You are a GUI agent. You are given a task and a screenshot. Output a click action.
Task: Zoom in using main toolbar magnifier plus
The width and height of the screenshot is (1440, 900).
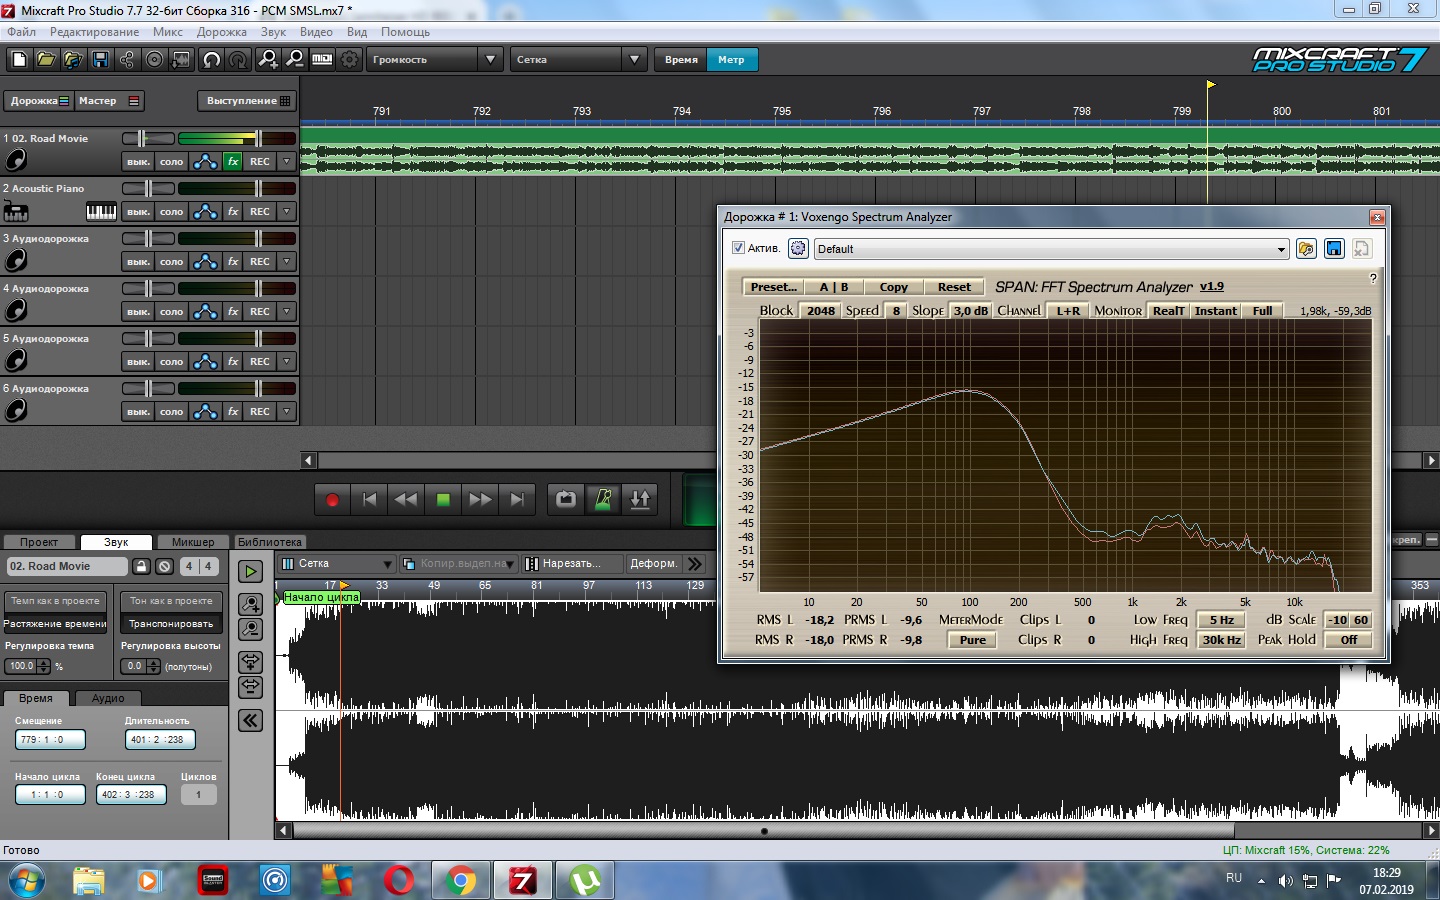[x=268, y=60]
